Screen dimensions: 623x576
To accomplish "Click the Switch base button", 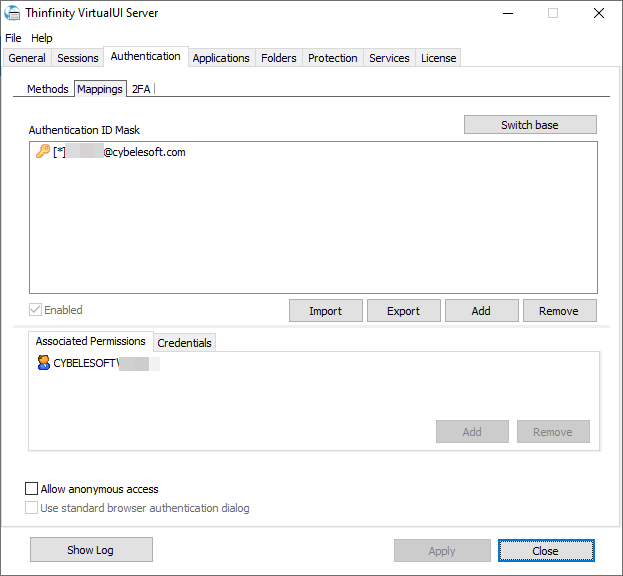I will pos(530,125).
